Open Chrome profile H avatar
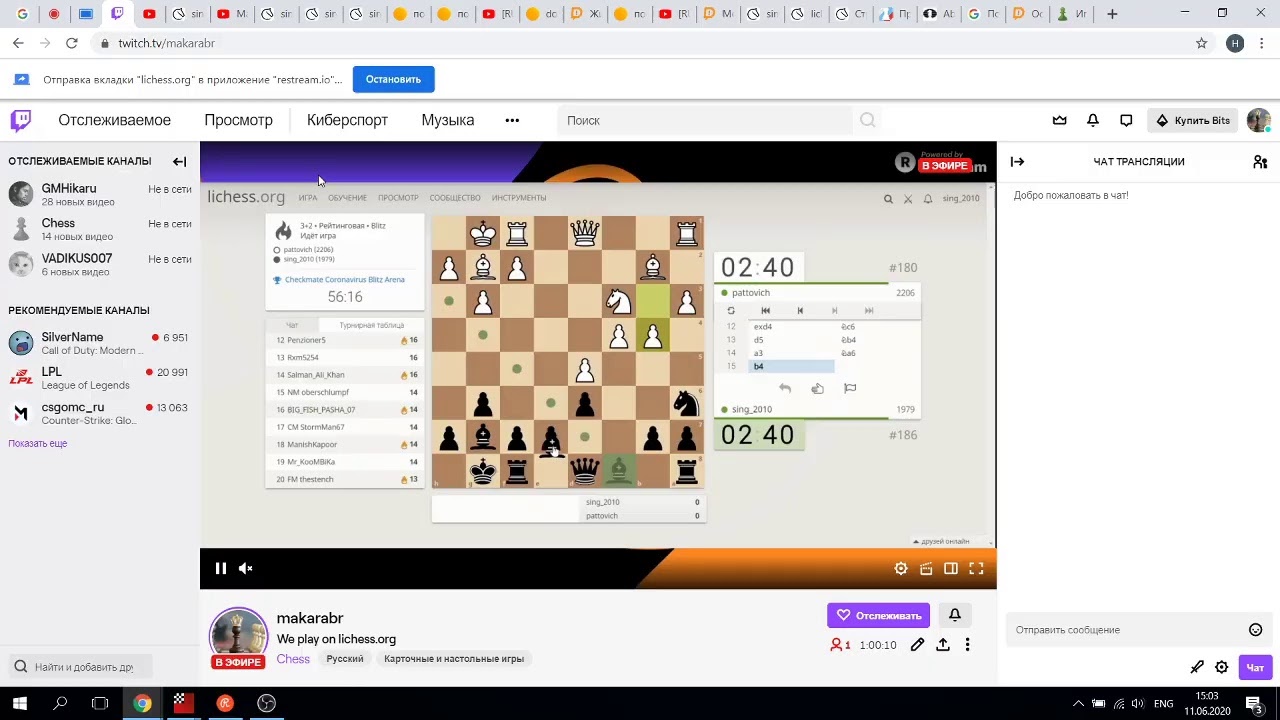This screenshot has height=720, width=1280. point(1235,43)
